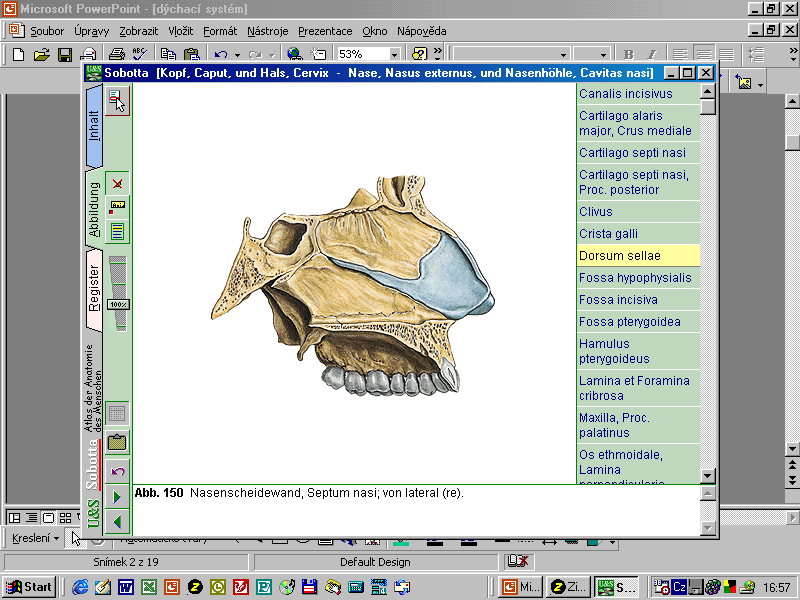The width and height of the screenshot is (800, 600).
Task: Click the Sobotta label-marker icon
Action: [x=117, y=207]
